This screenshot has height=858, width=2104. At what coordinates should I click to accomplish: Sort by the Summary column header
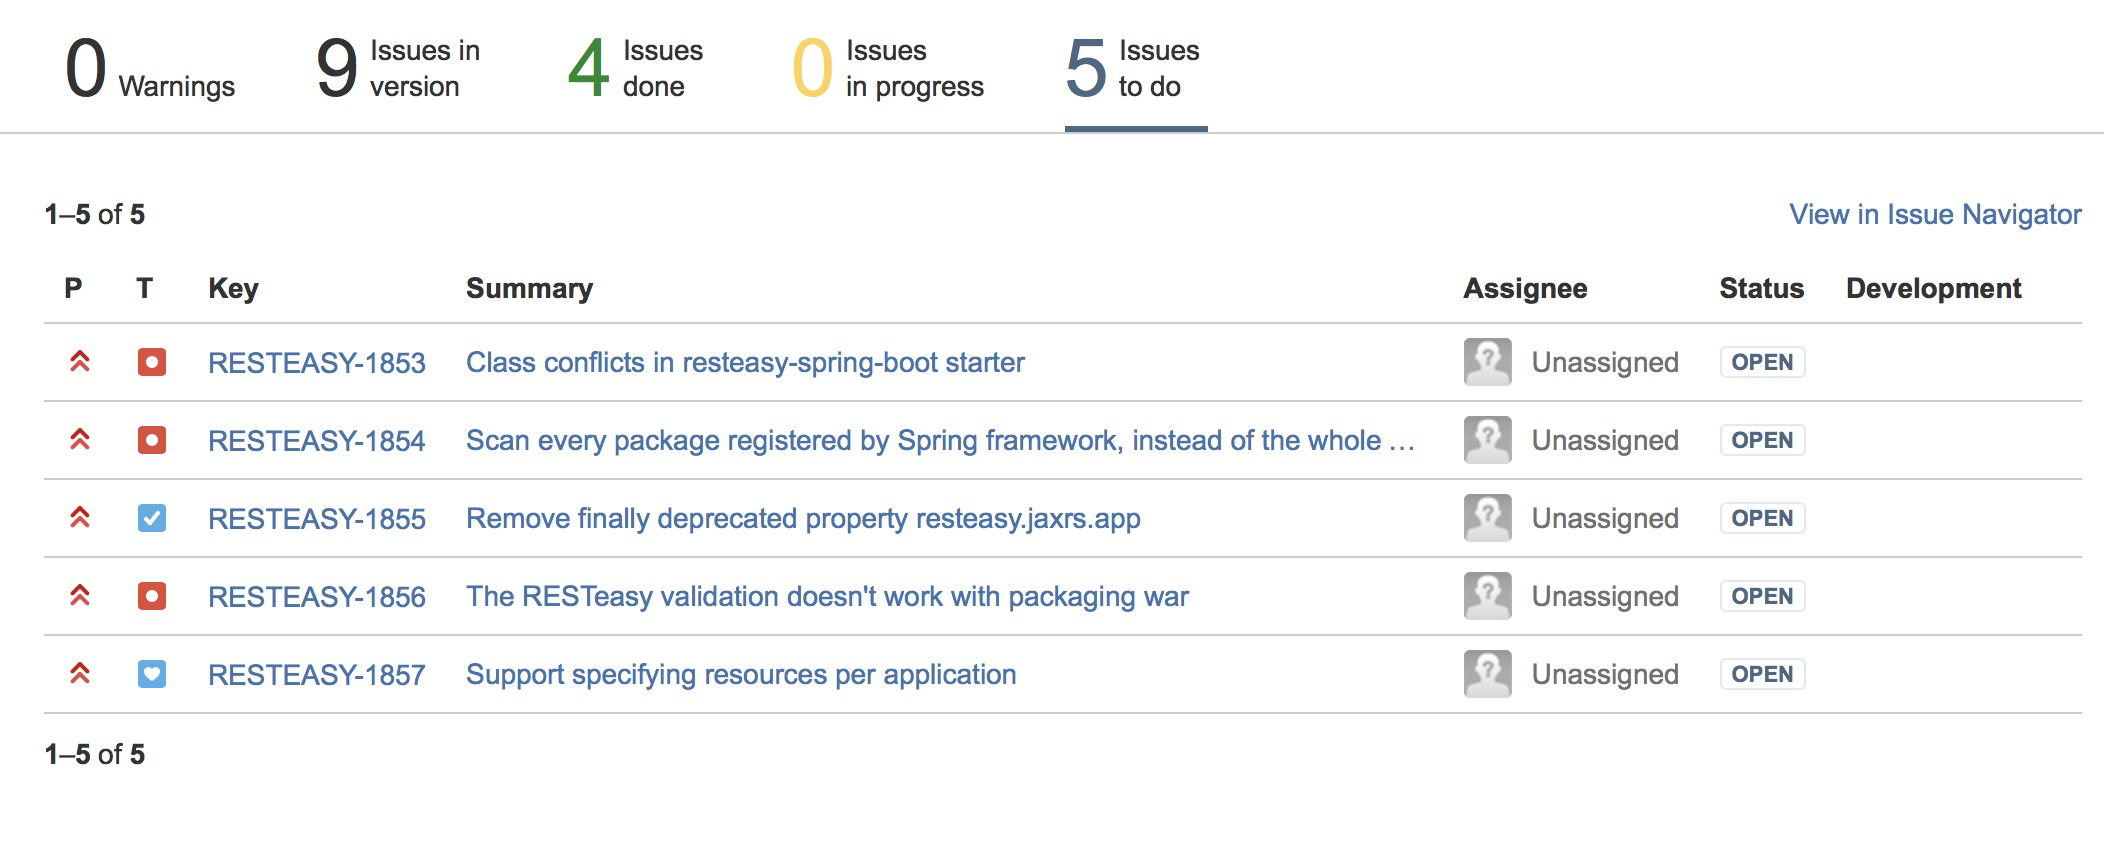point(529,288)
